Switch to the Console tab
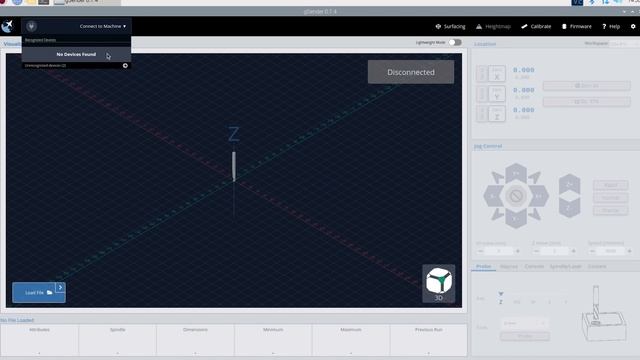This screenshot has width=640, height=360. [534, 267]
